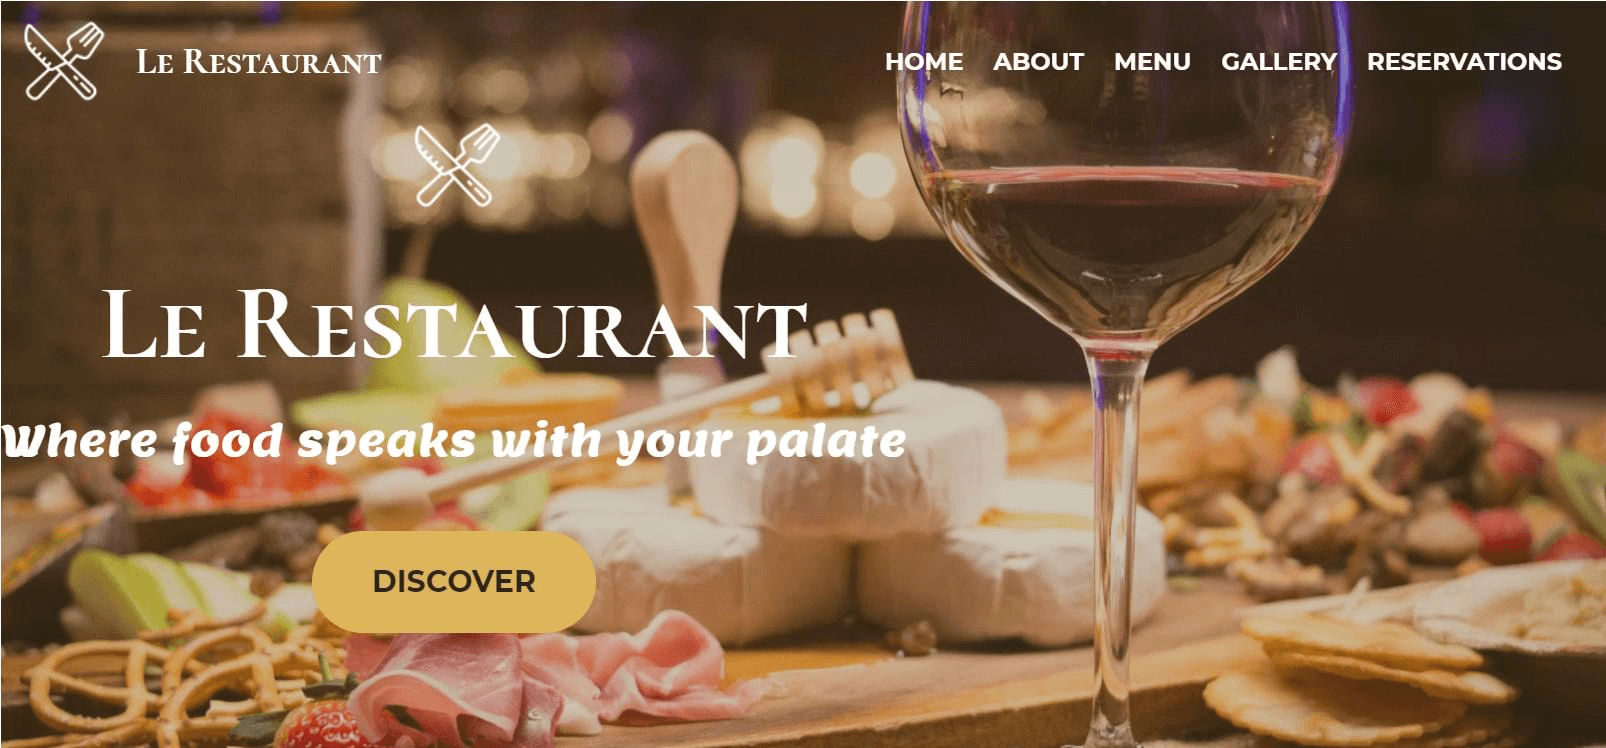This screenshot has height=748, width=1606.
Task: Click the tagline Where food speaks with your palate
Action: [454, 441]
